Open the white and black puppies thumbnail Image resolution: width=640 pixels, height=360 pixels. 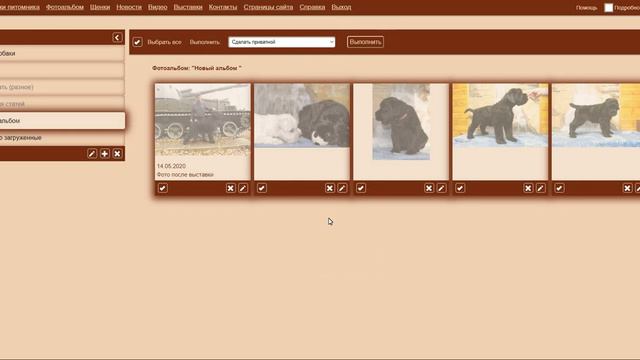(x=302, y=116)
